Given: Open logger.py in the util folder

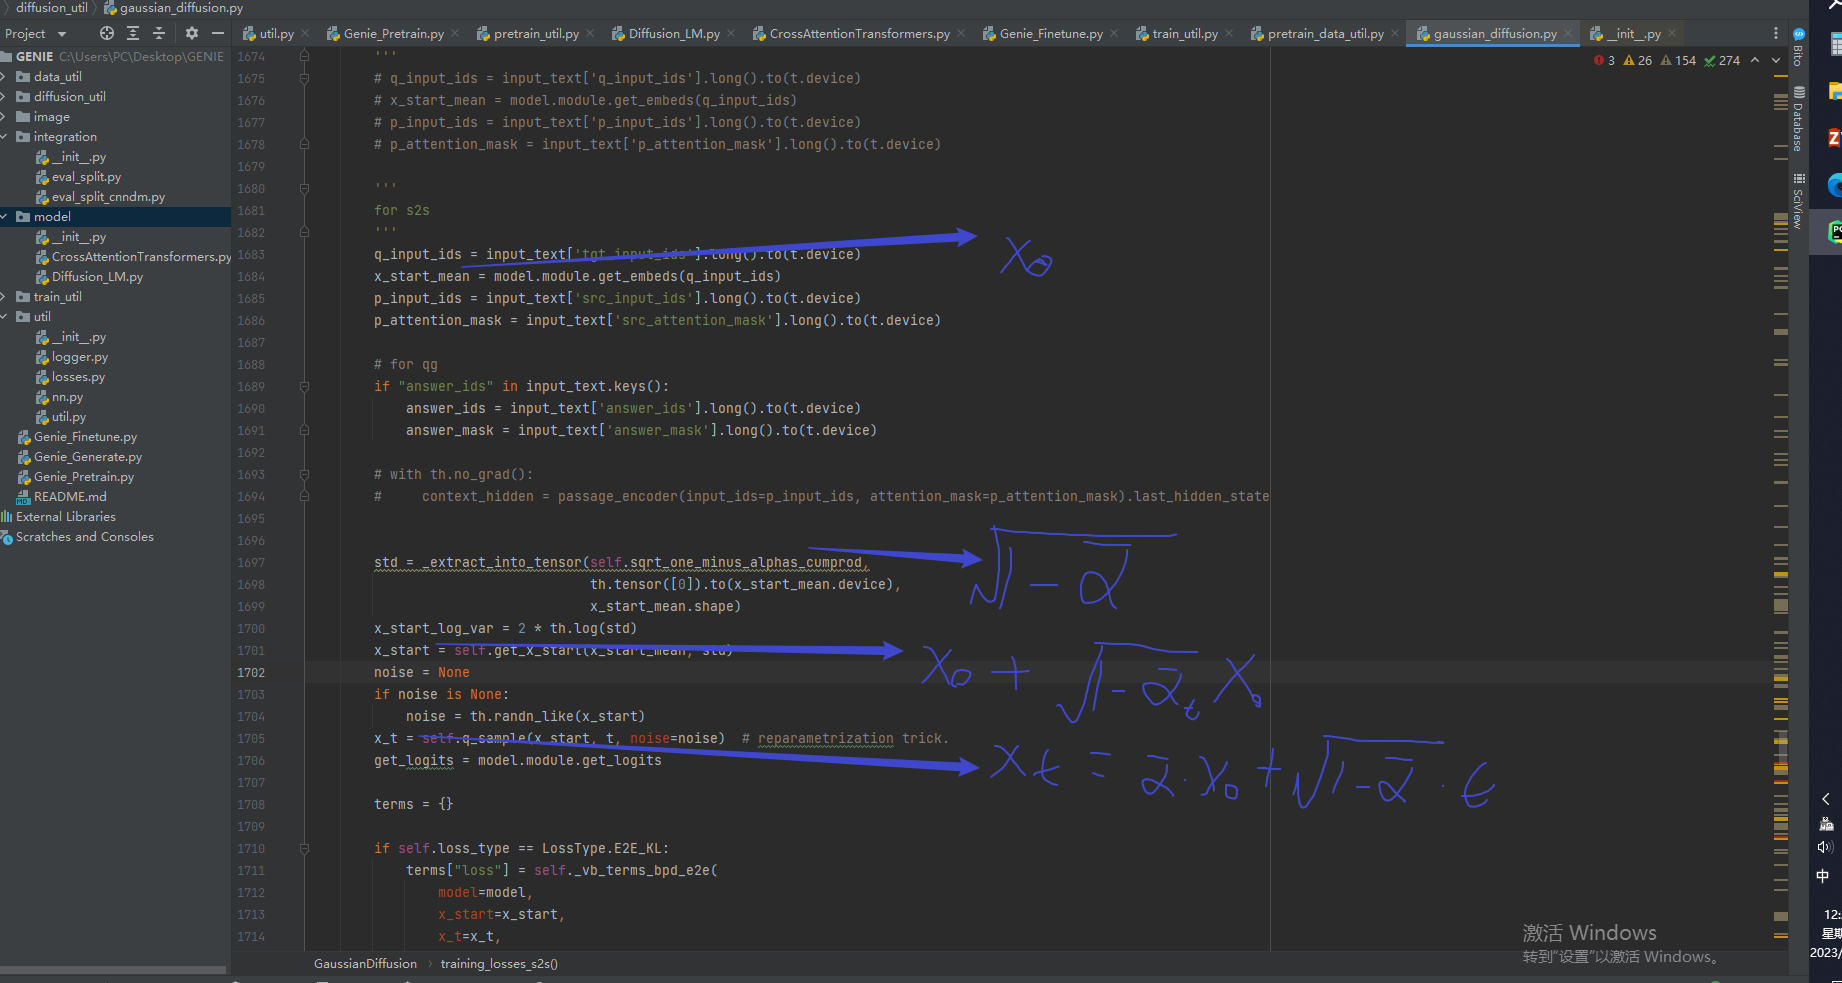Looking at the screenshot, I should point(80,357).
